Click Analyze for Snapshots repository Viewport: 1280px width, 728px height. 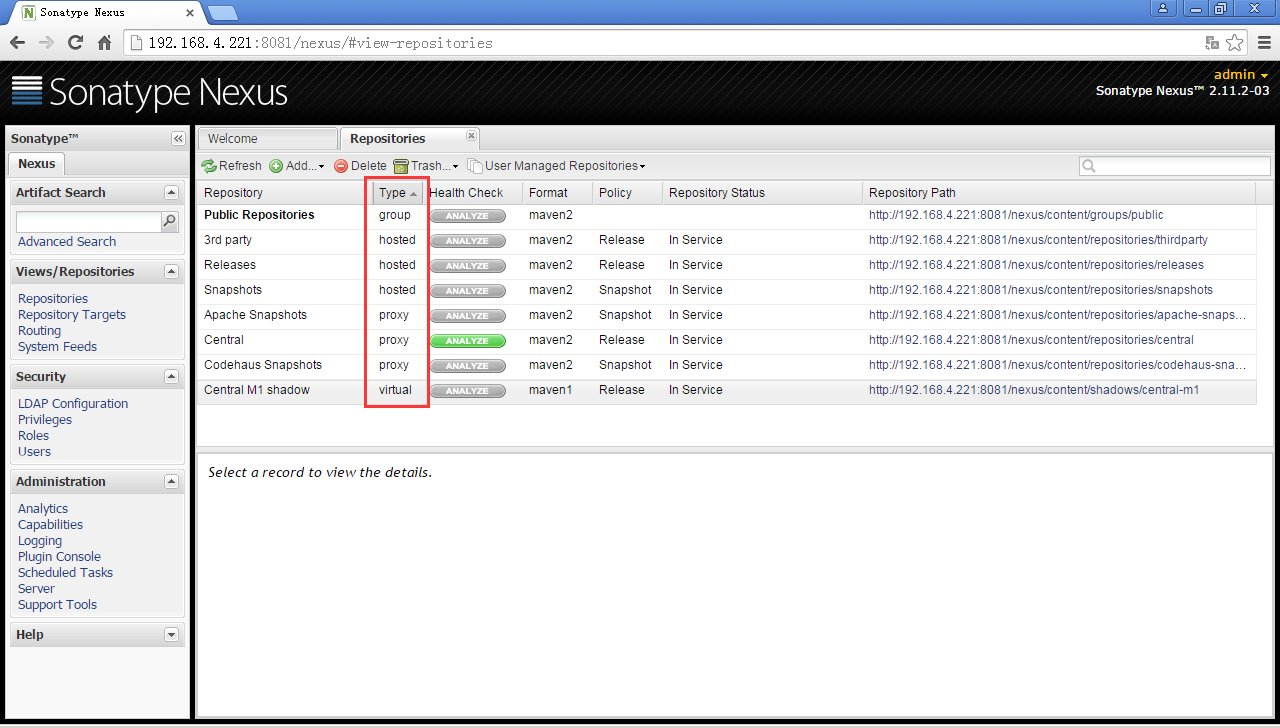(x=467, y=290)
